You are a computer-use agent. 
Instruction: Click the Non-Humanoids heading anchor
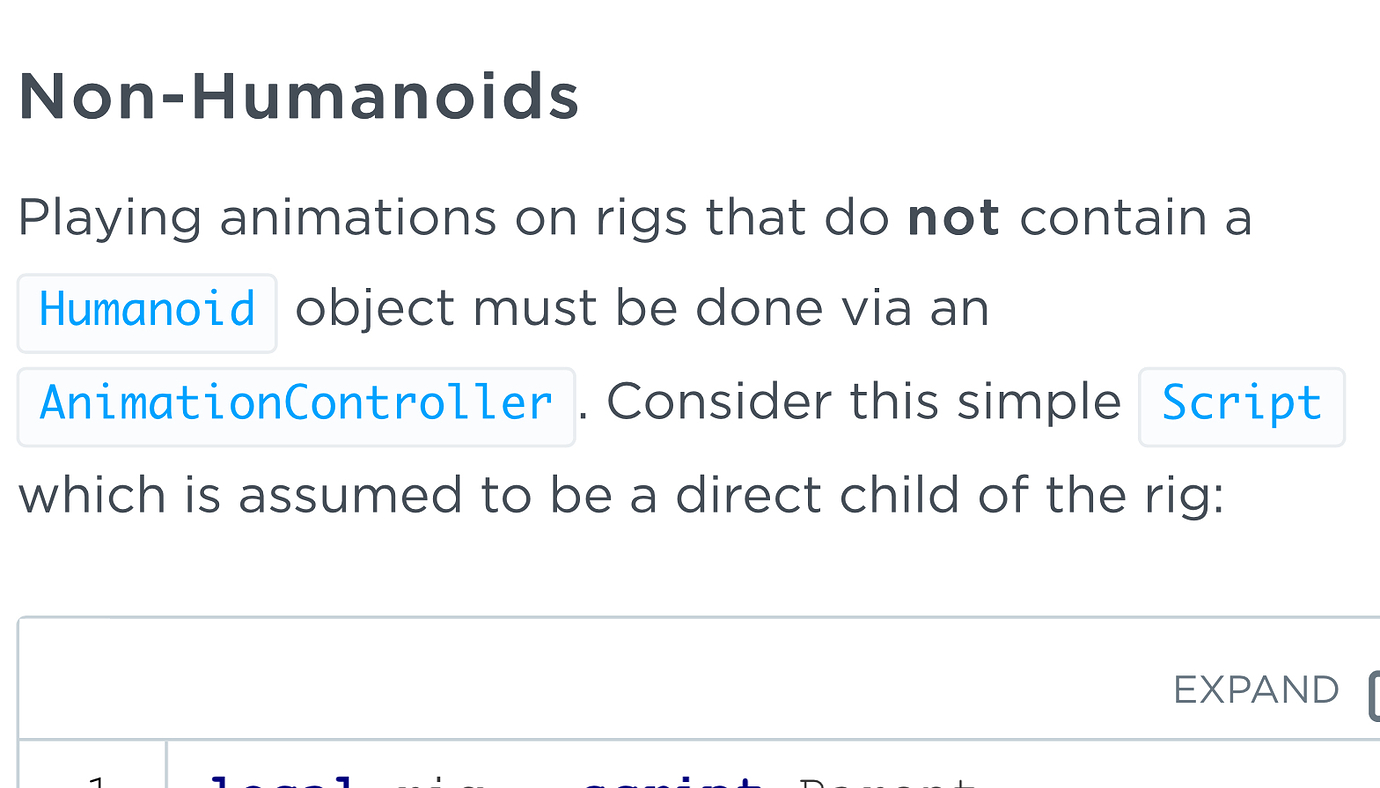pyautogui.click(x=298, y=95)
